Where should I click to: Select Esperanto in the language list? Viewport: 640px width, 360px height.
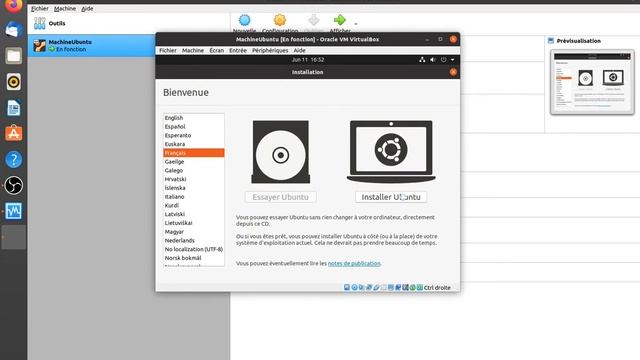tap(193, 135)
